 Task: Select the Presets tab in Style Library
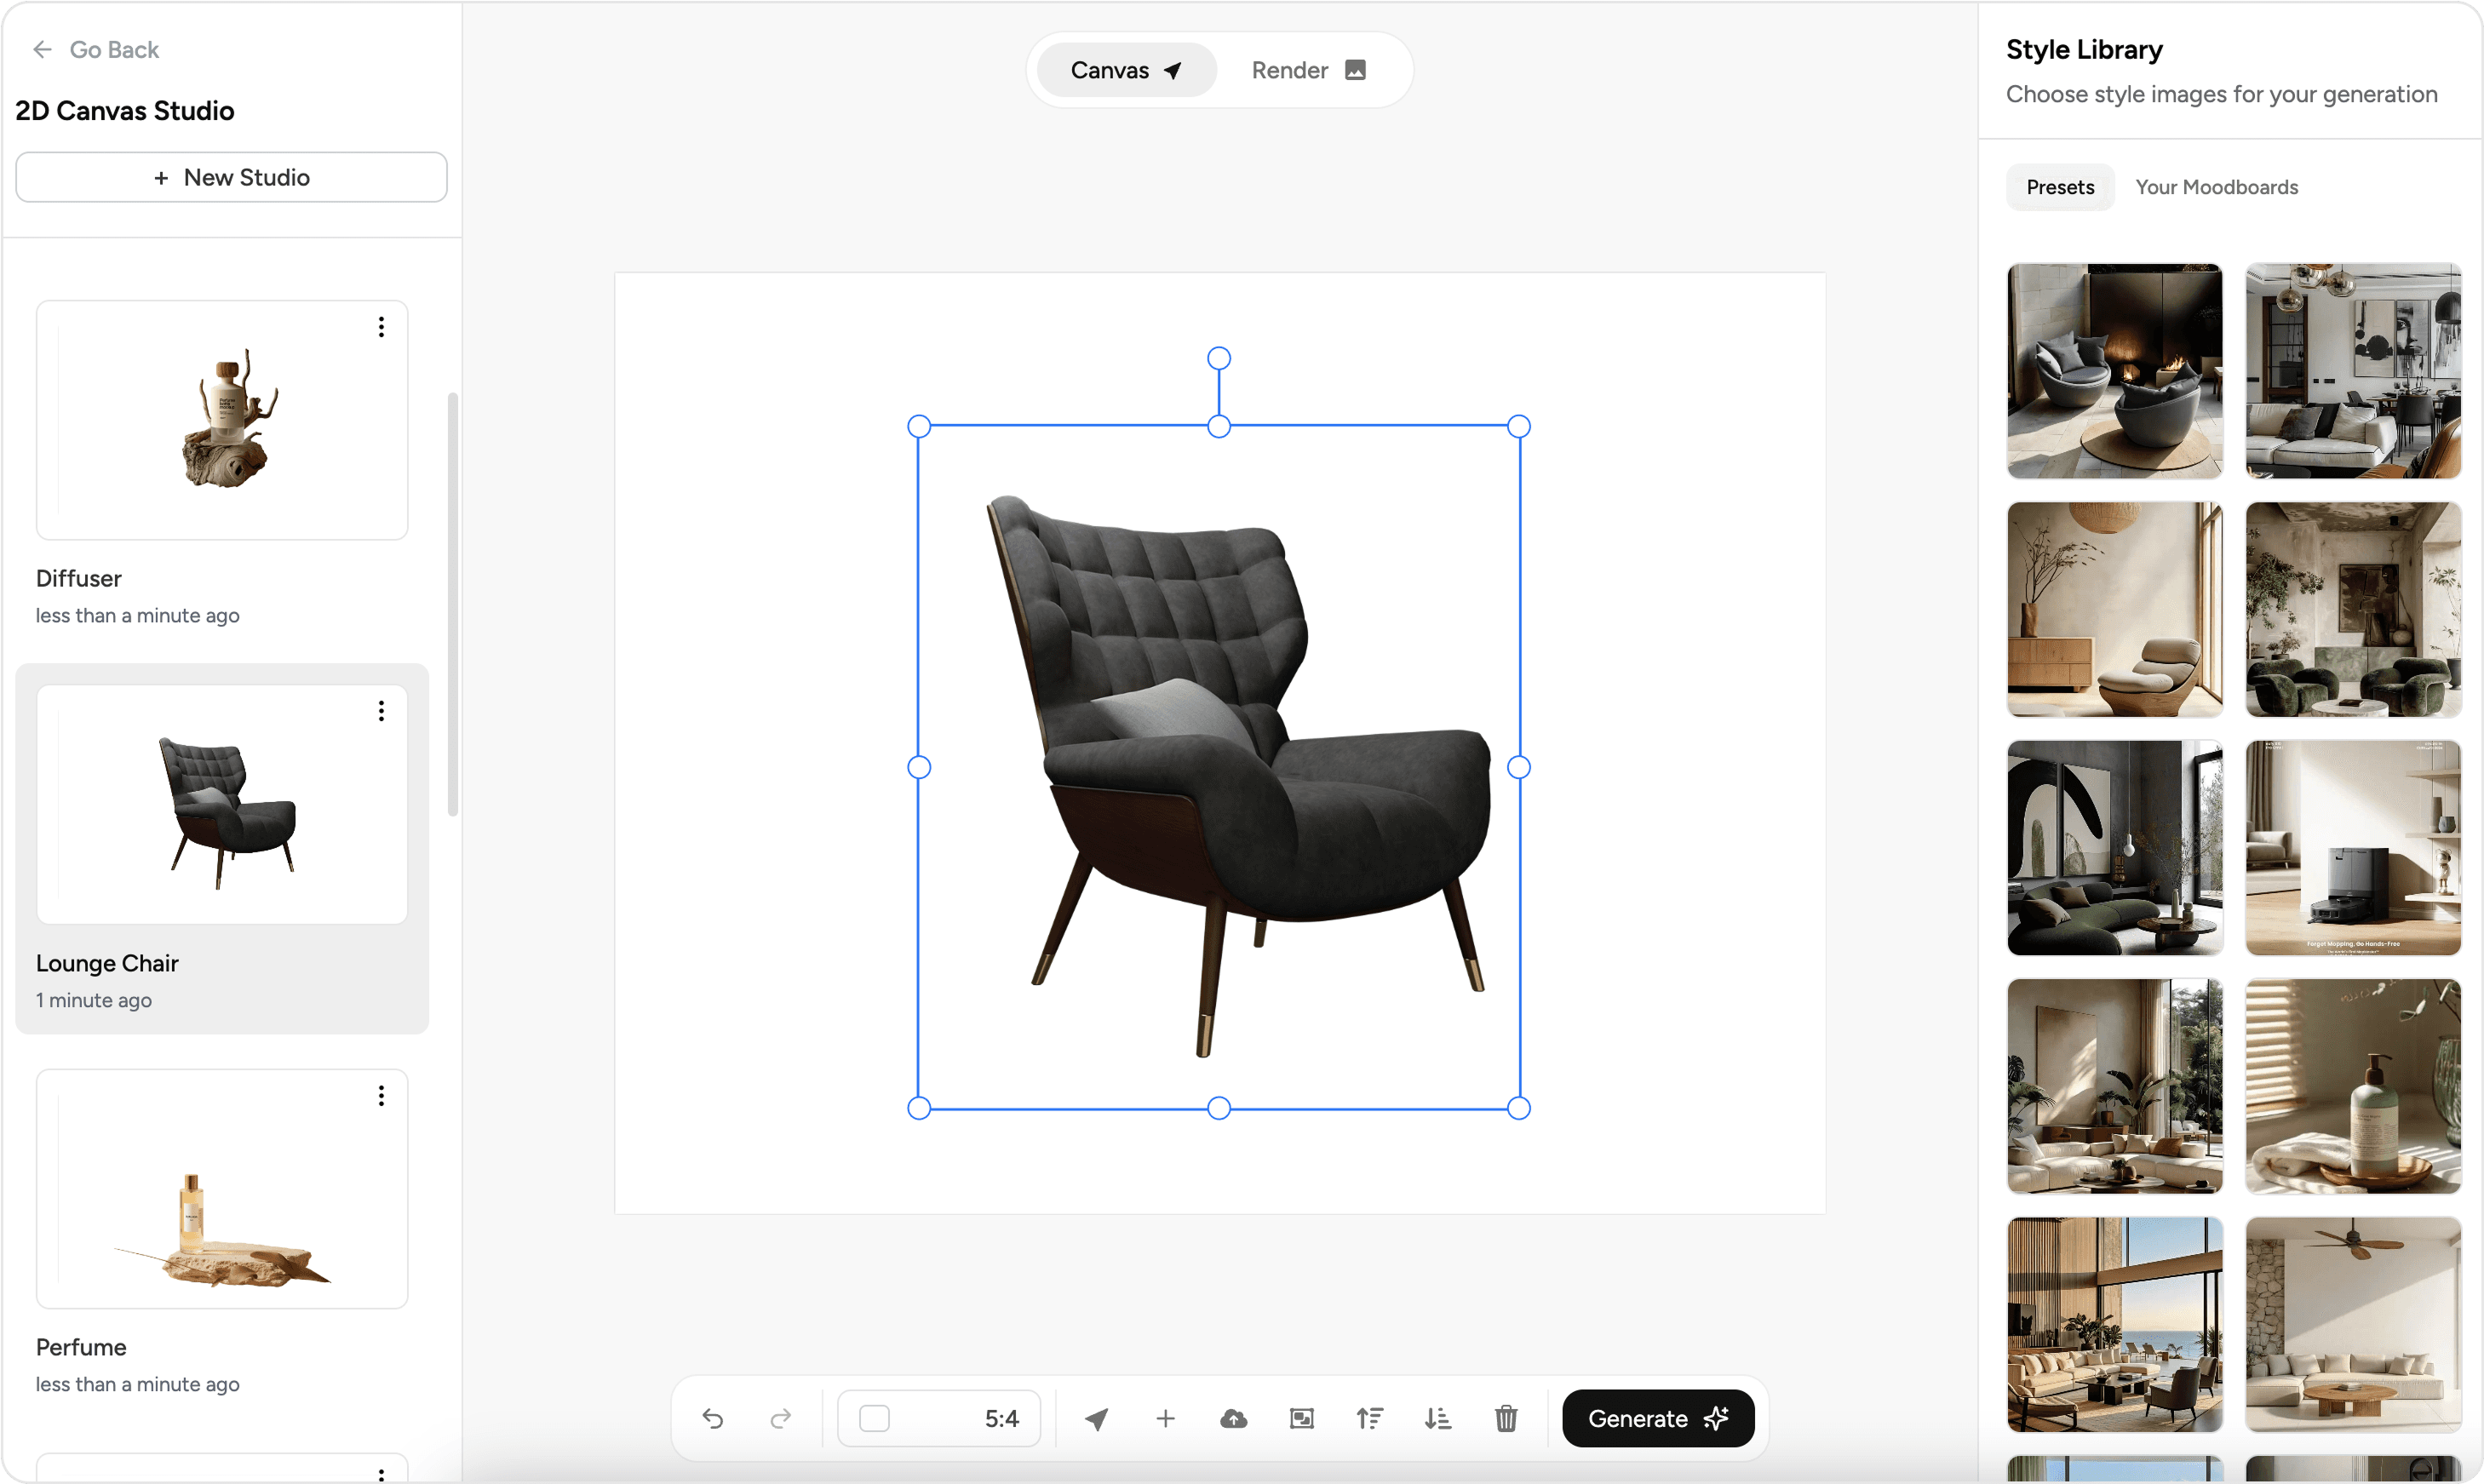(2060, 187)
